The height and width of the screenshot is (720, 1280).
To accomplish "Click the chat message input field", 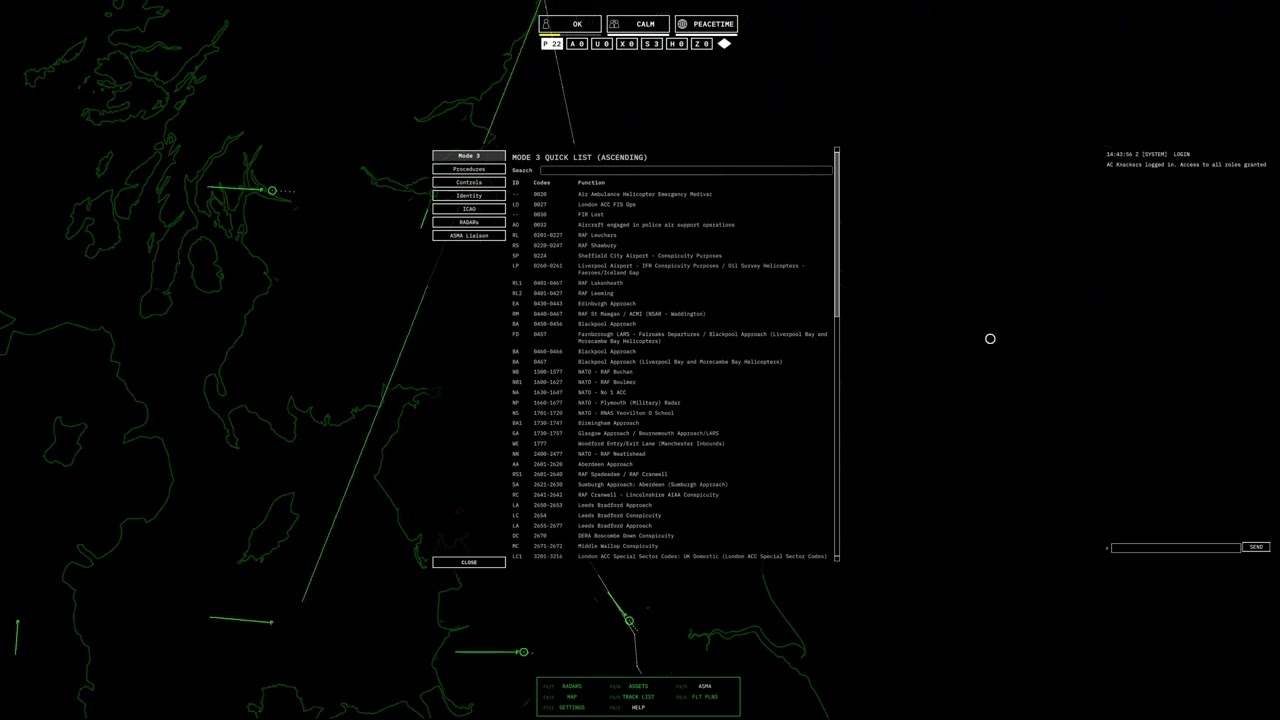I will 1176,548.
